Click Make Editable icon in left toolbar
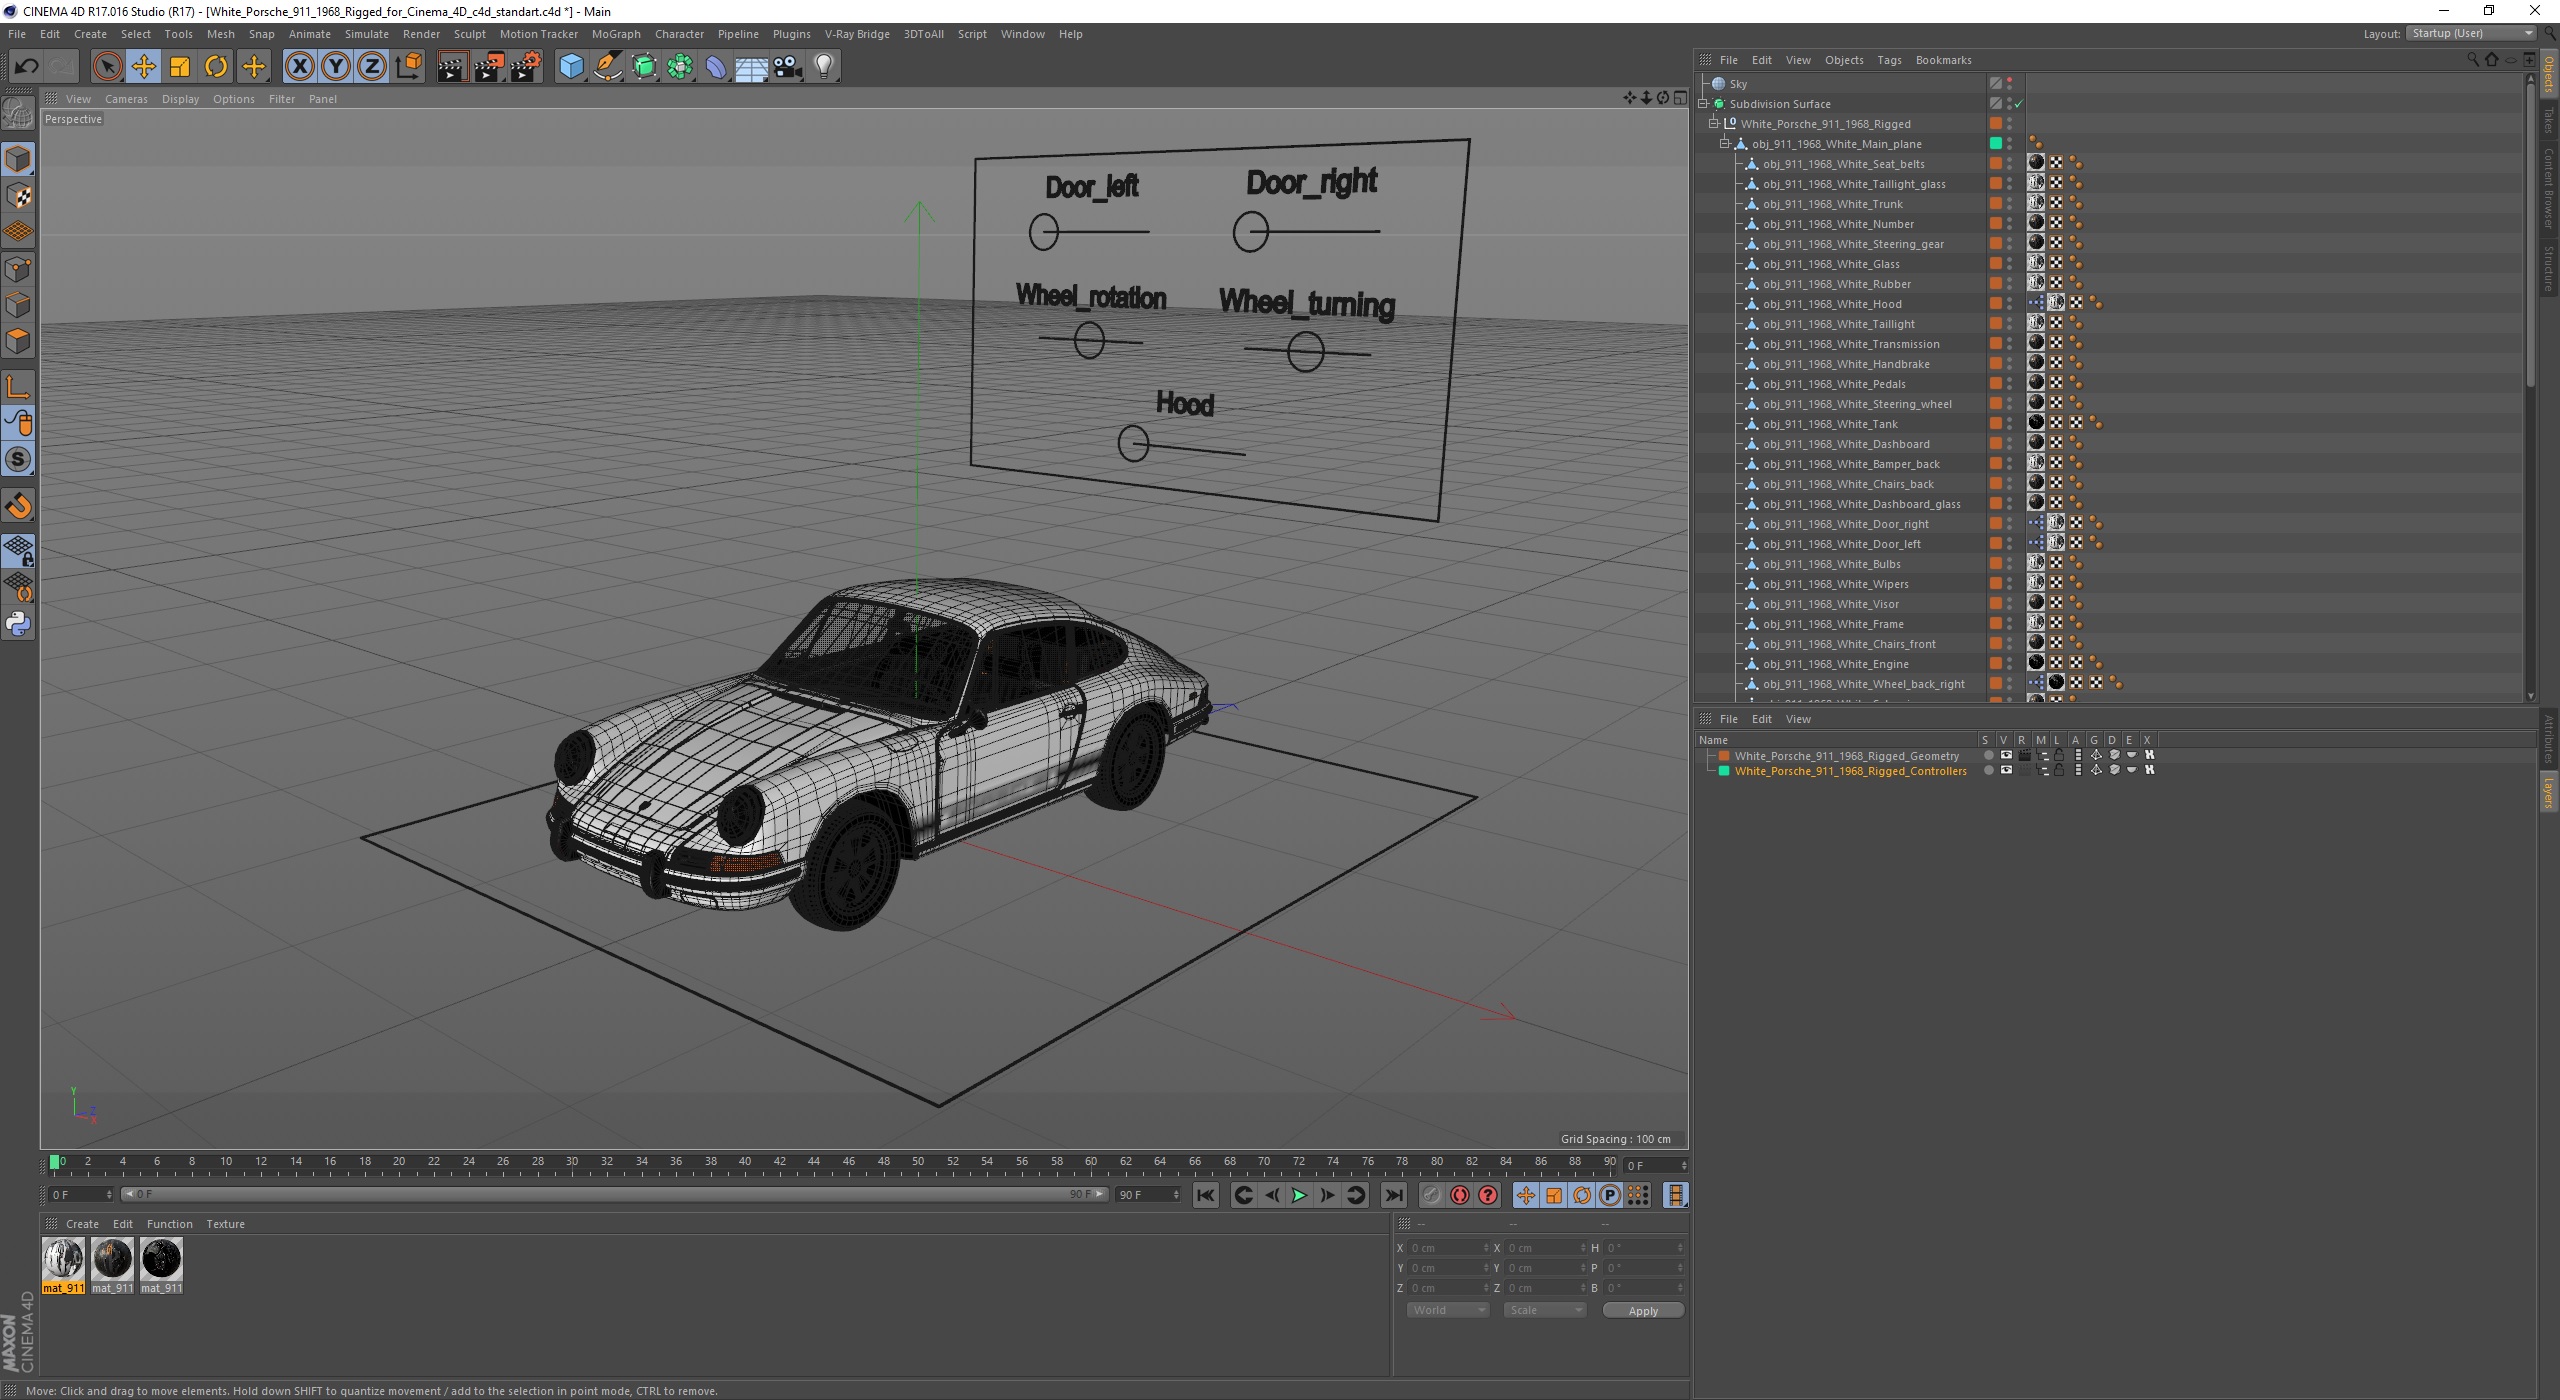Screen dimensions: 2560x1400 click(x=18, y=115)
